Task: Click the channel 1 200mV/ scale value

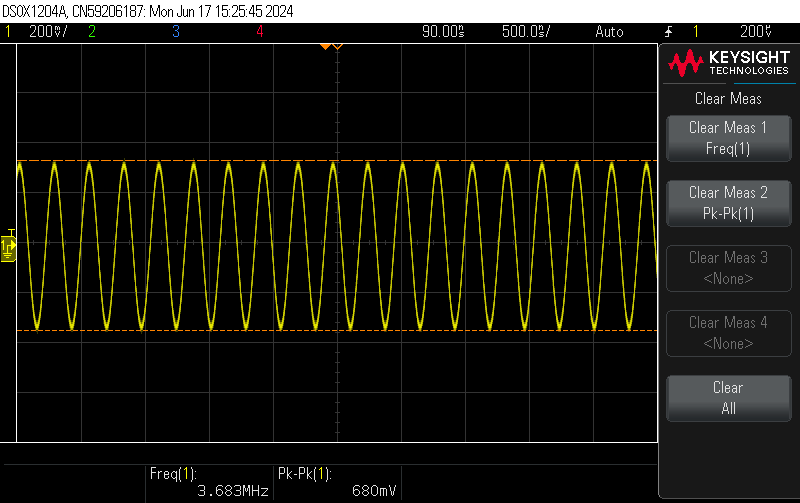Action: (48, 32)
